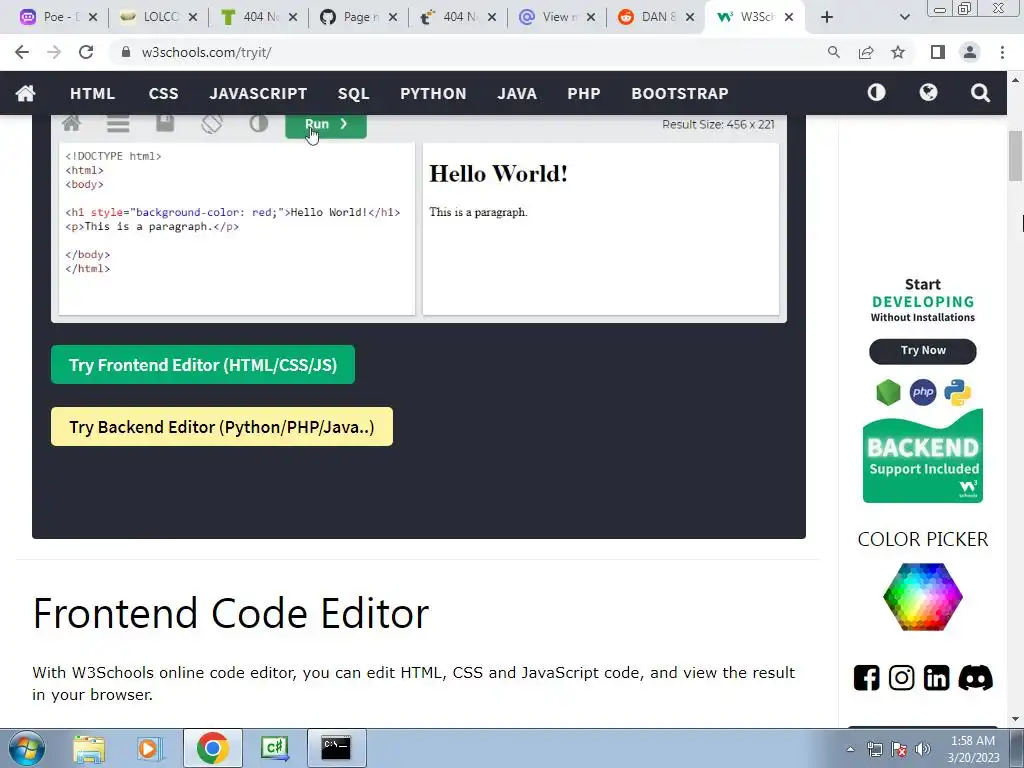The height and width of the screenshot is (768, 1024).
Task: Reload the page with refresh icon
Action: point(86,52)
